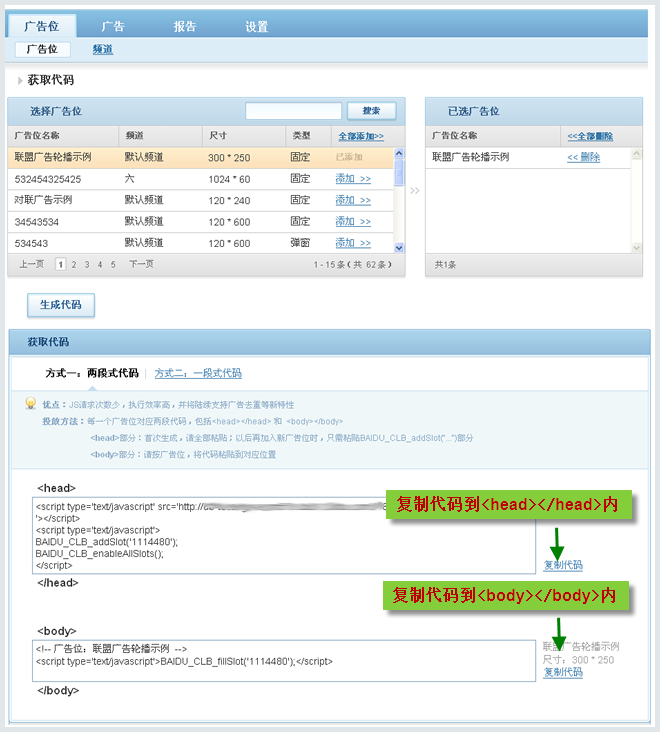Open the 设置 tab
Image resolution: width=660 pixels, height=732 pixels.
click(x=257, y=27)
